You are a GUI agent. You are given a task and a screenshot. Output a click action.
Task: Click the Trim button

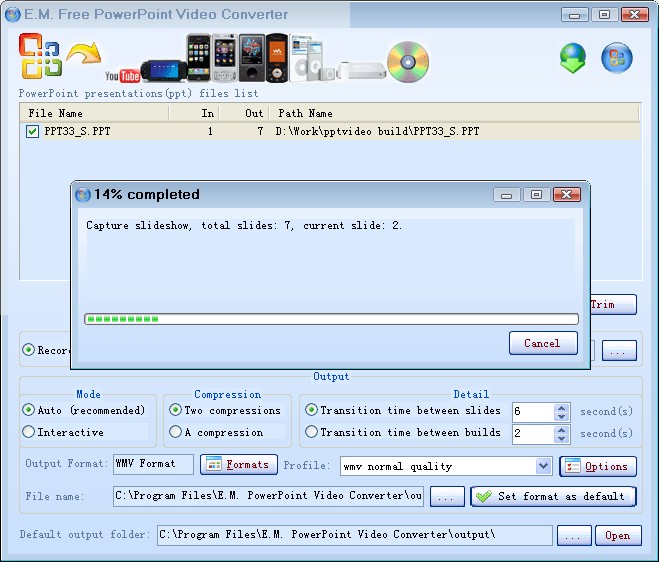click(613, 304)
